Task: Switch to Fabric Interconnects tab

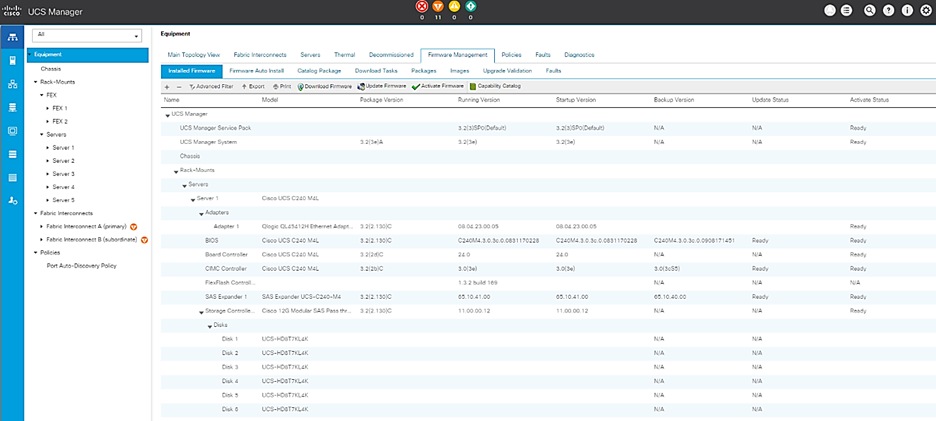Action: pyautogui.click(x=260, y=55)
